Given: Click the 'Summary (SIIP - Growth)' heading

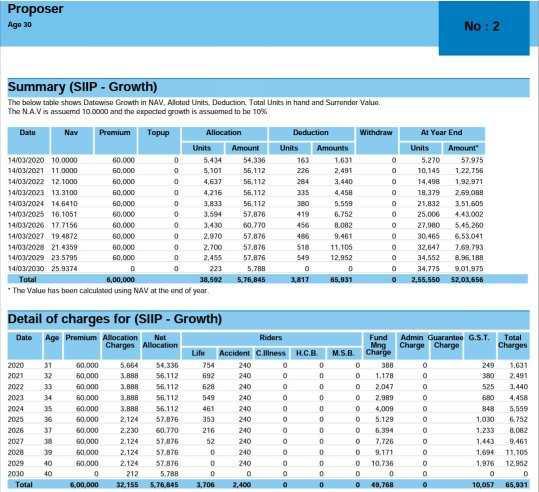Looking at the screenshot, I should point(82,87).
